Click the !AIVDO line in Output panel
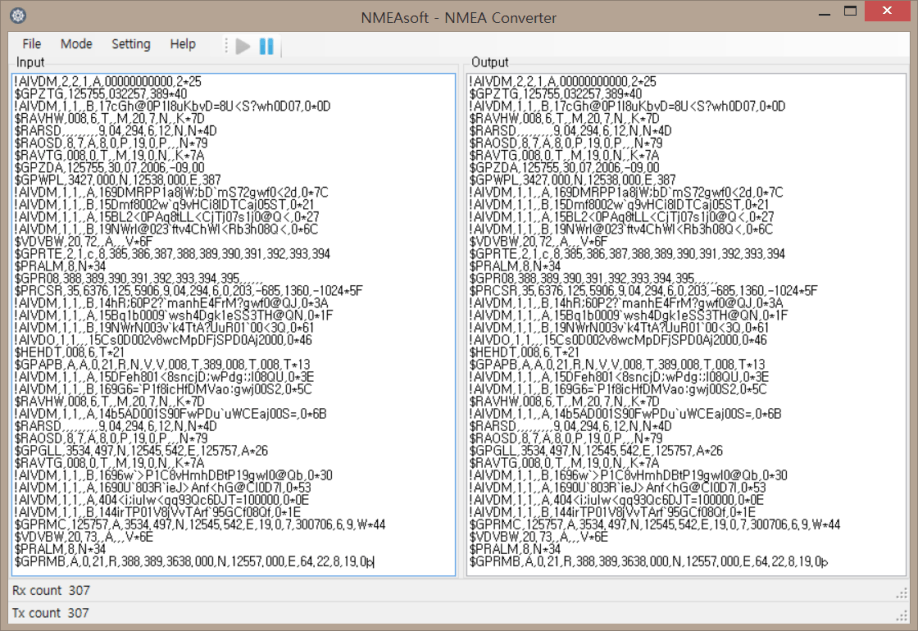 pyautogui.click(x=618, y=340)
